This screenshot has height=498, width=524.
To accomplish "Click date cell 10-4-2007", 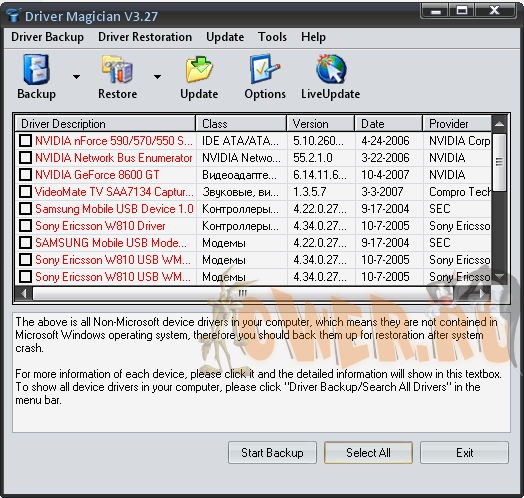I will 385,174.
